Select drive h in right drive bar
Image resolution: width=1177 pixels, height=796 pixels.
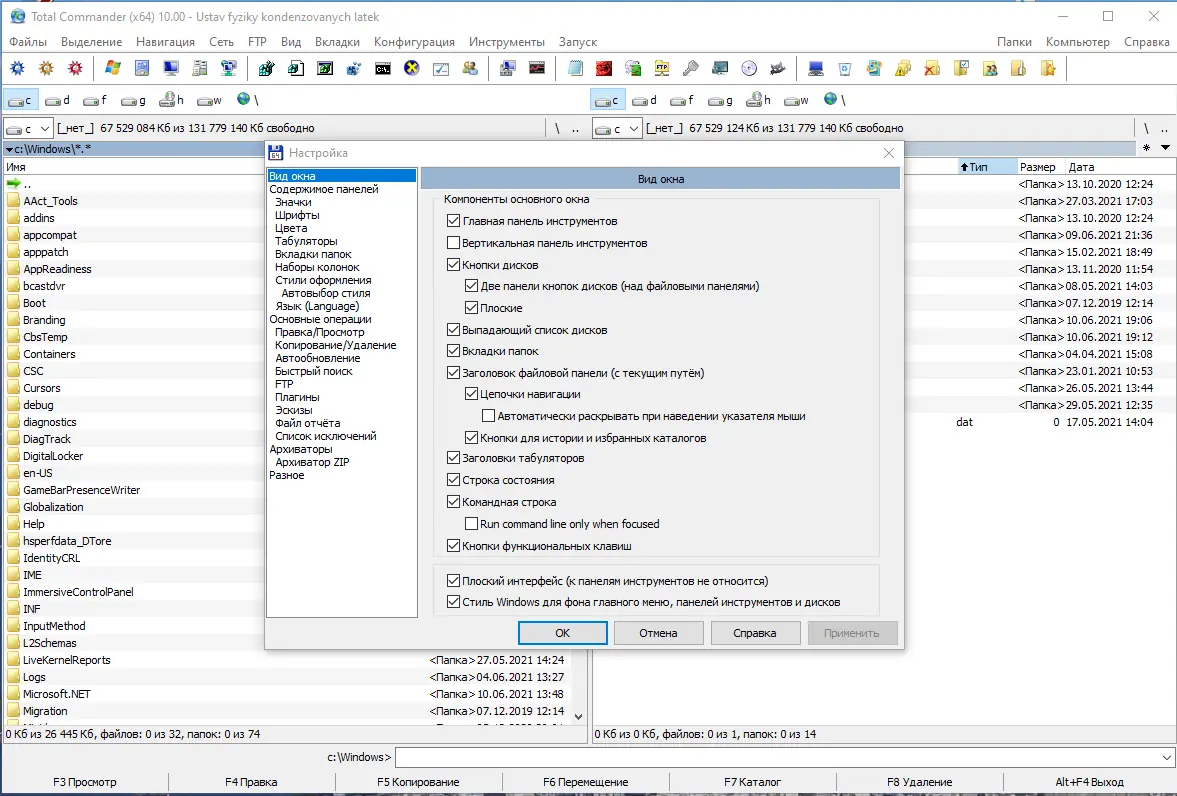pyautogui.click(x=758, y=100)
